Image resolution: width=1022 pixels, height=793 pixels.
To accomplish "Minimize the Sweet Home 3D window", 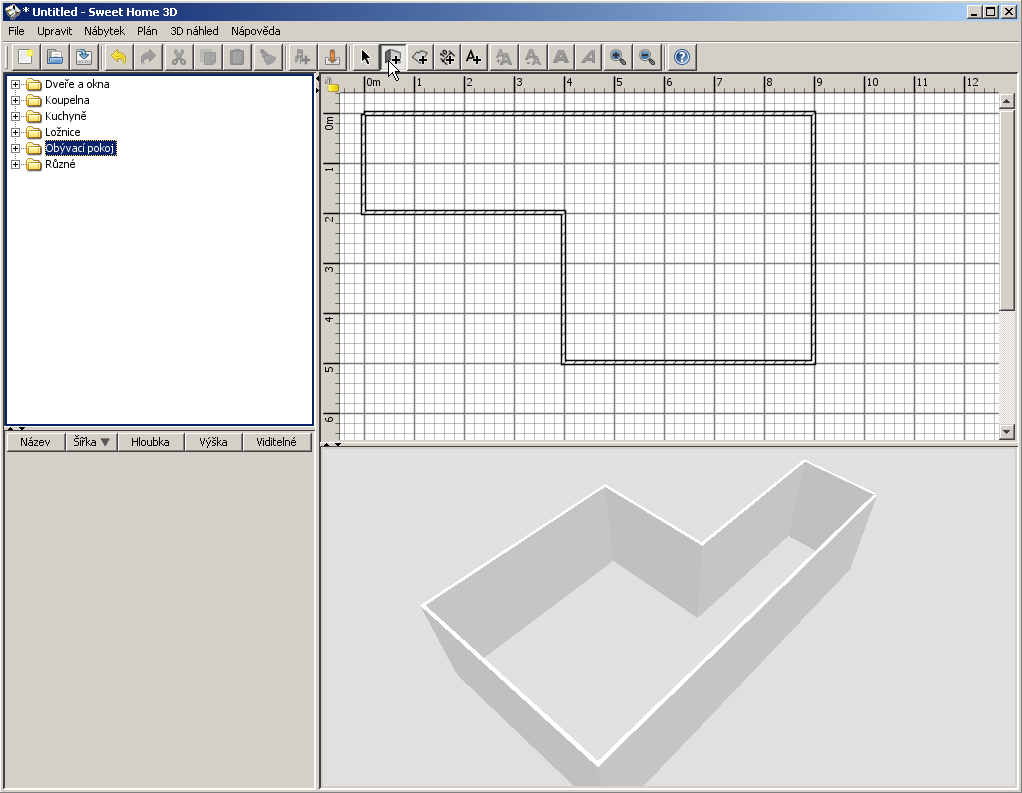I will (974, 12).
